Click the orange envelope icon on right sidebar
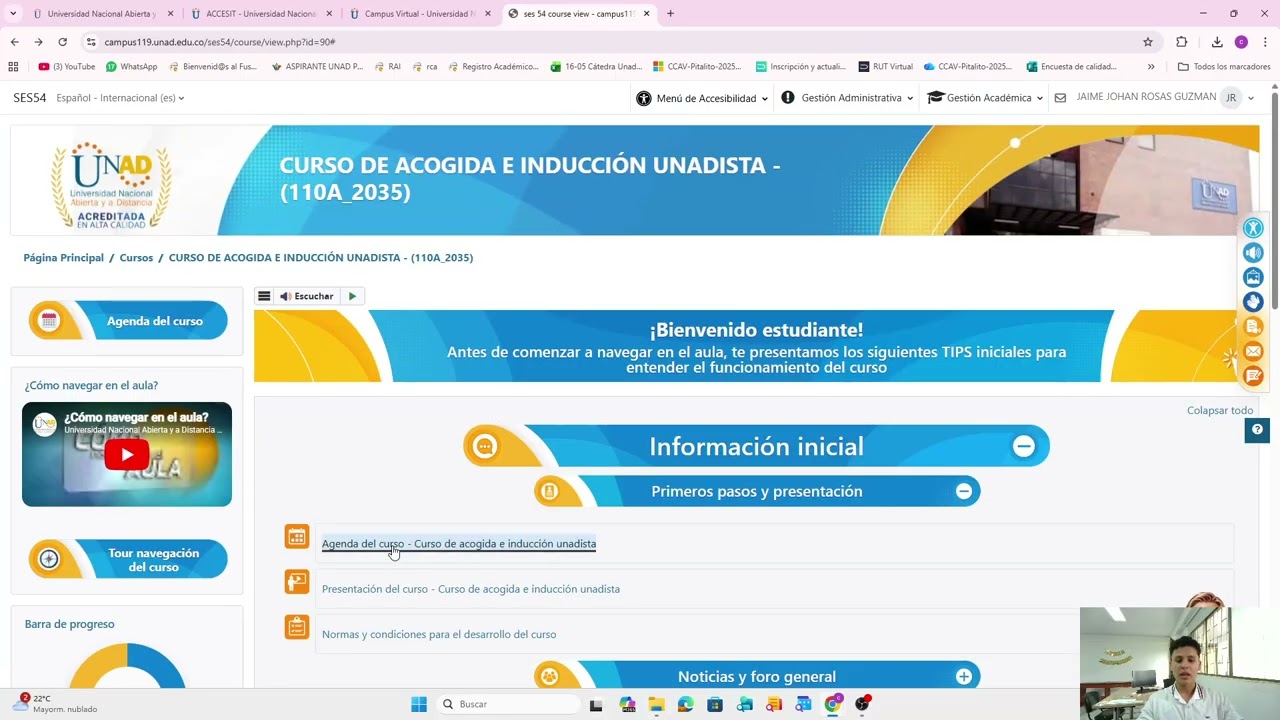 click(1253, 352)
